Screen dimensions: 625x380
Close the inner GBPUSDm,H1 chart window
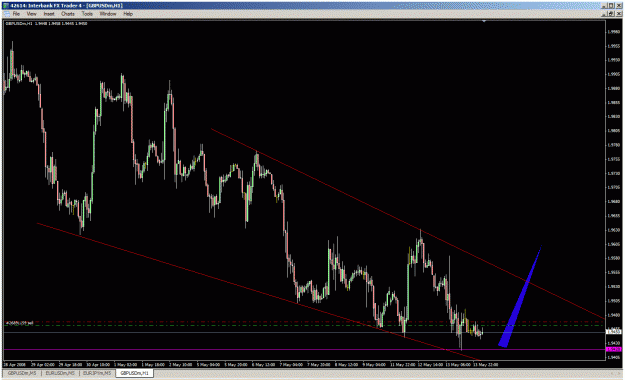point(618,14)
